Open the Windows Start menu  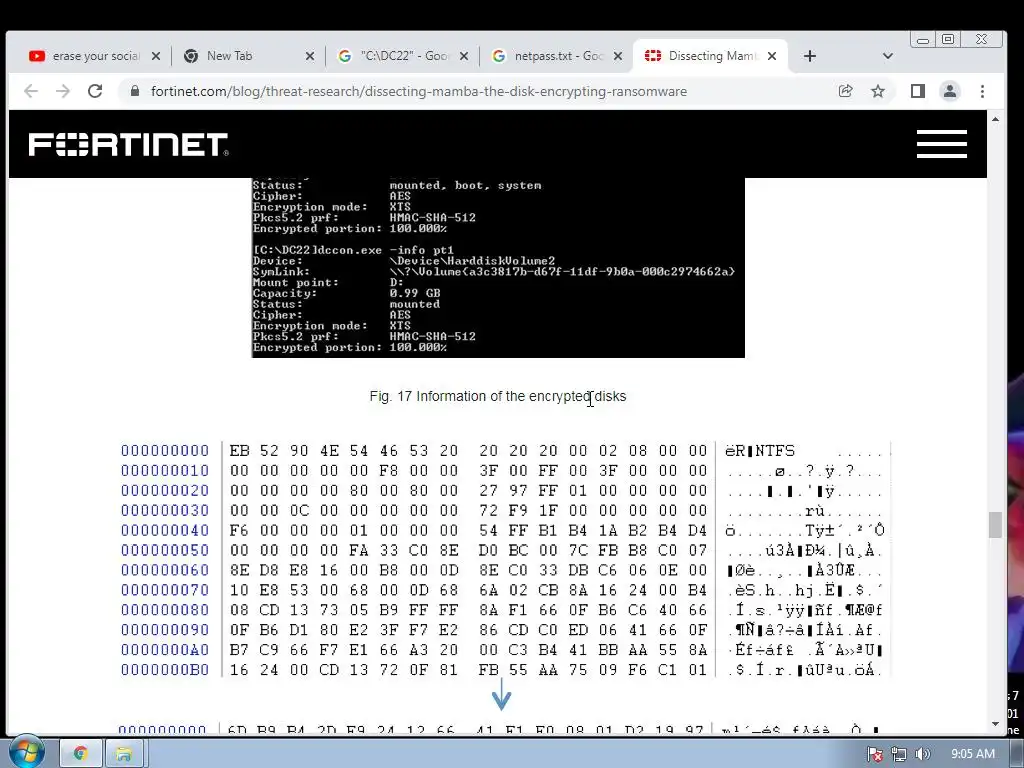[27, 752]
